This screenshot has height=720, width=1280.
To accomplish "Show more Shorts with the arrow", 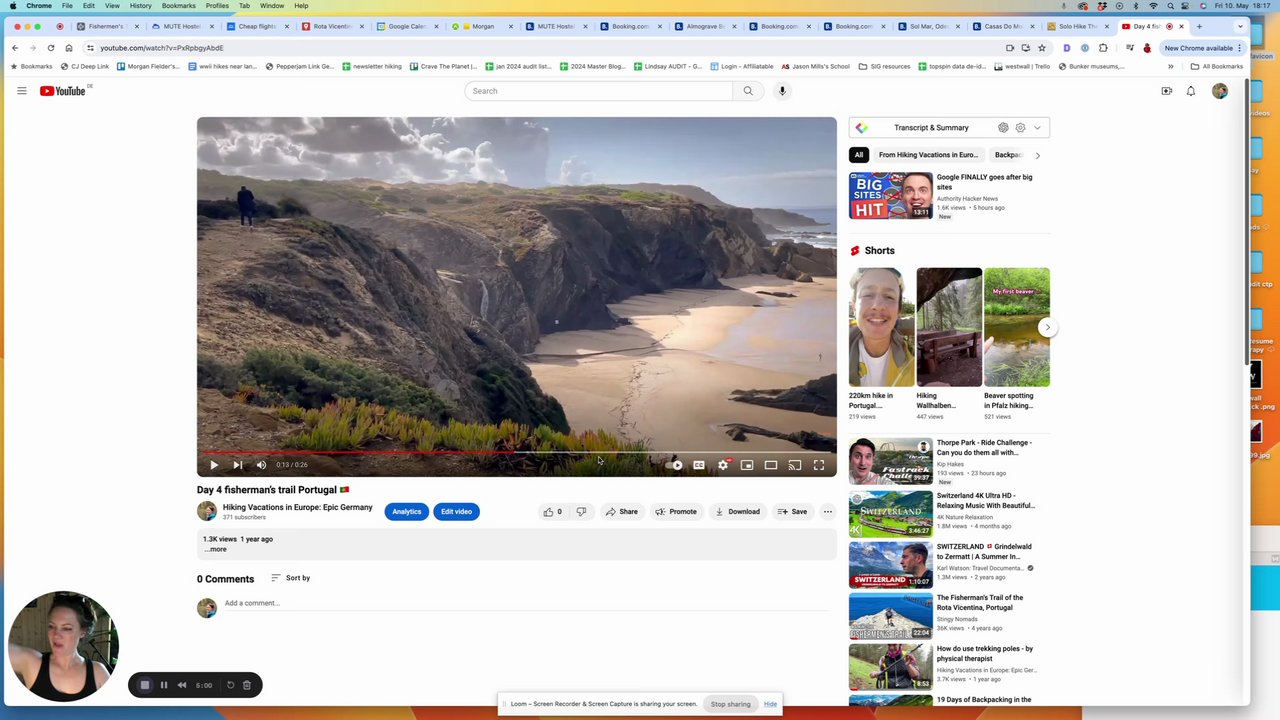I will pyautogui.click(x=1047, y=327).
